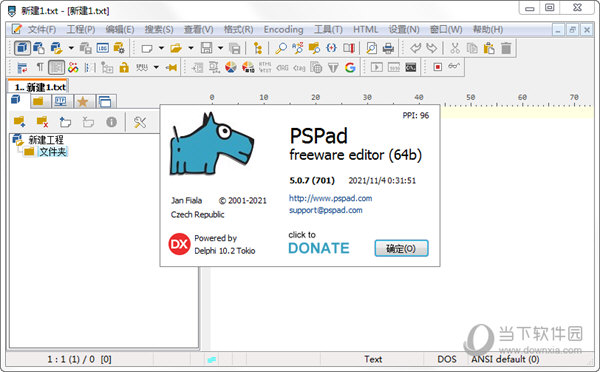Click the red macro record icon

[438, 67]
